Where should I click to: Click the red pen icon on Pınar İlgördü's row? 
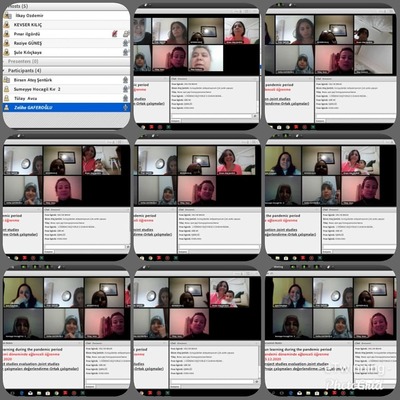115,34
